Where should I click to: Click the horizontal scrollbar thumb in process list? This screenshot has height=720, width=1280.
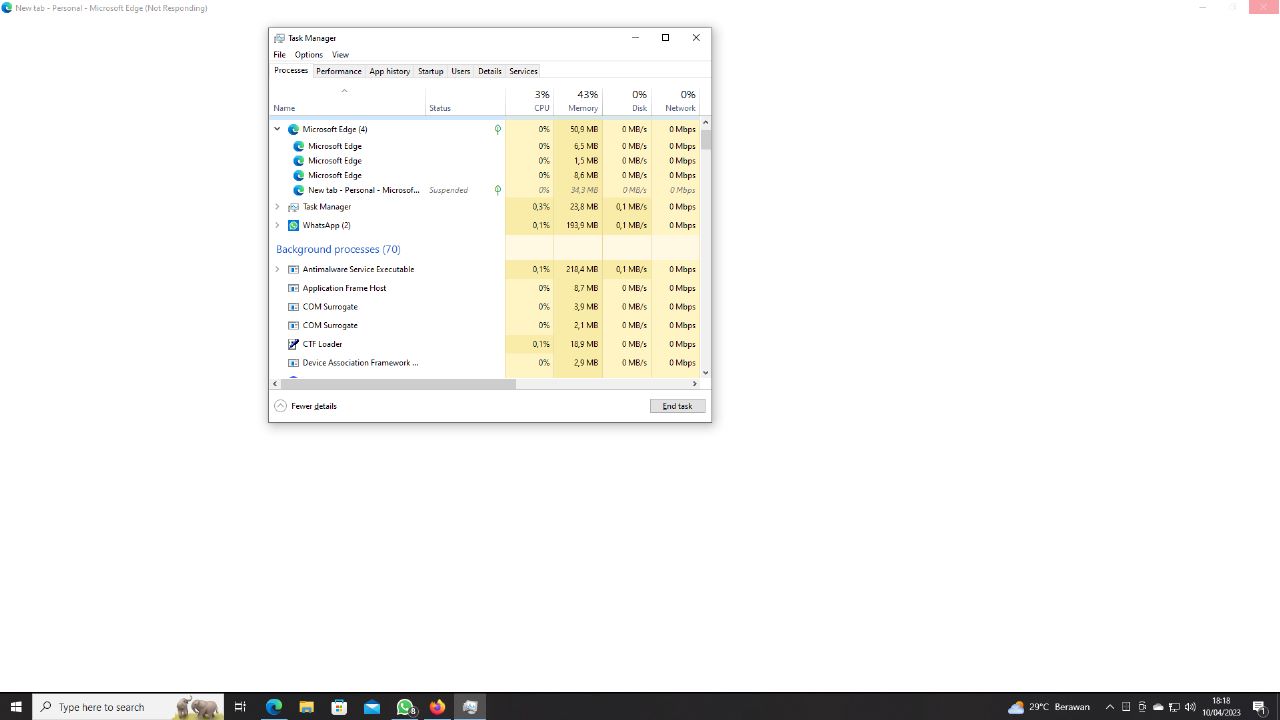pyautogui.click(x=398, y=384)
